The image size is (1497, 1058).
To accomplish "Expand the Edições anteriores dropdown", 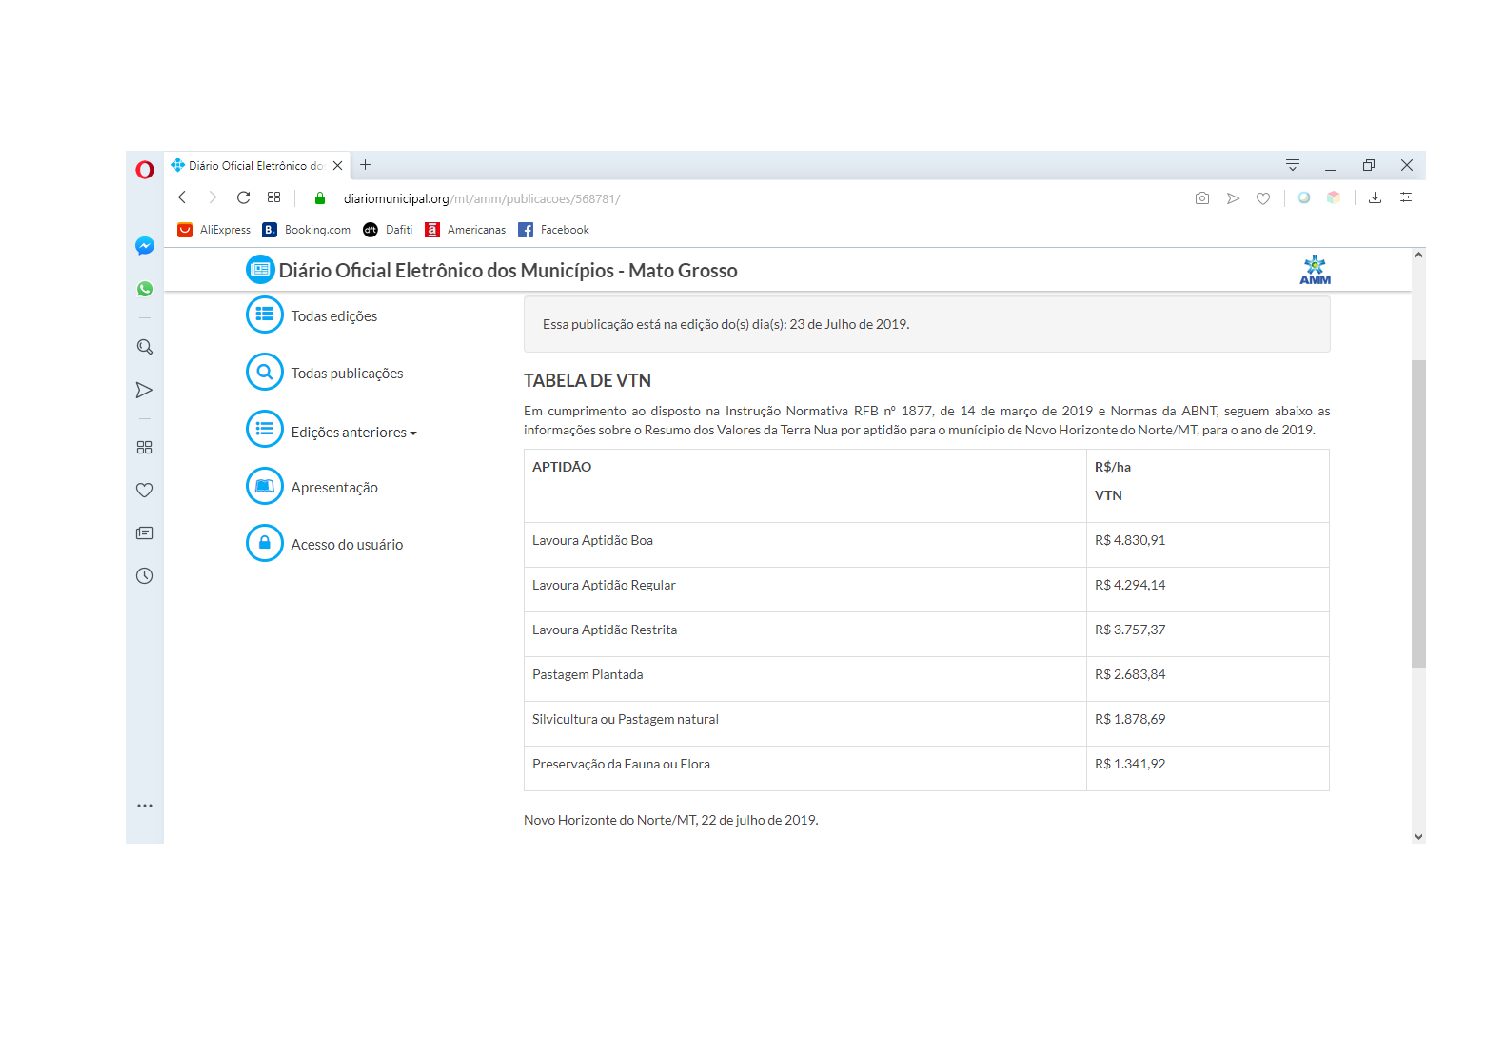I will pyautogui.click(x=352, y=432).
